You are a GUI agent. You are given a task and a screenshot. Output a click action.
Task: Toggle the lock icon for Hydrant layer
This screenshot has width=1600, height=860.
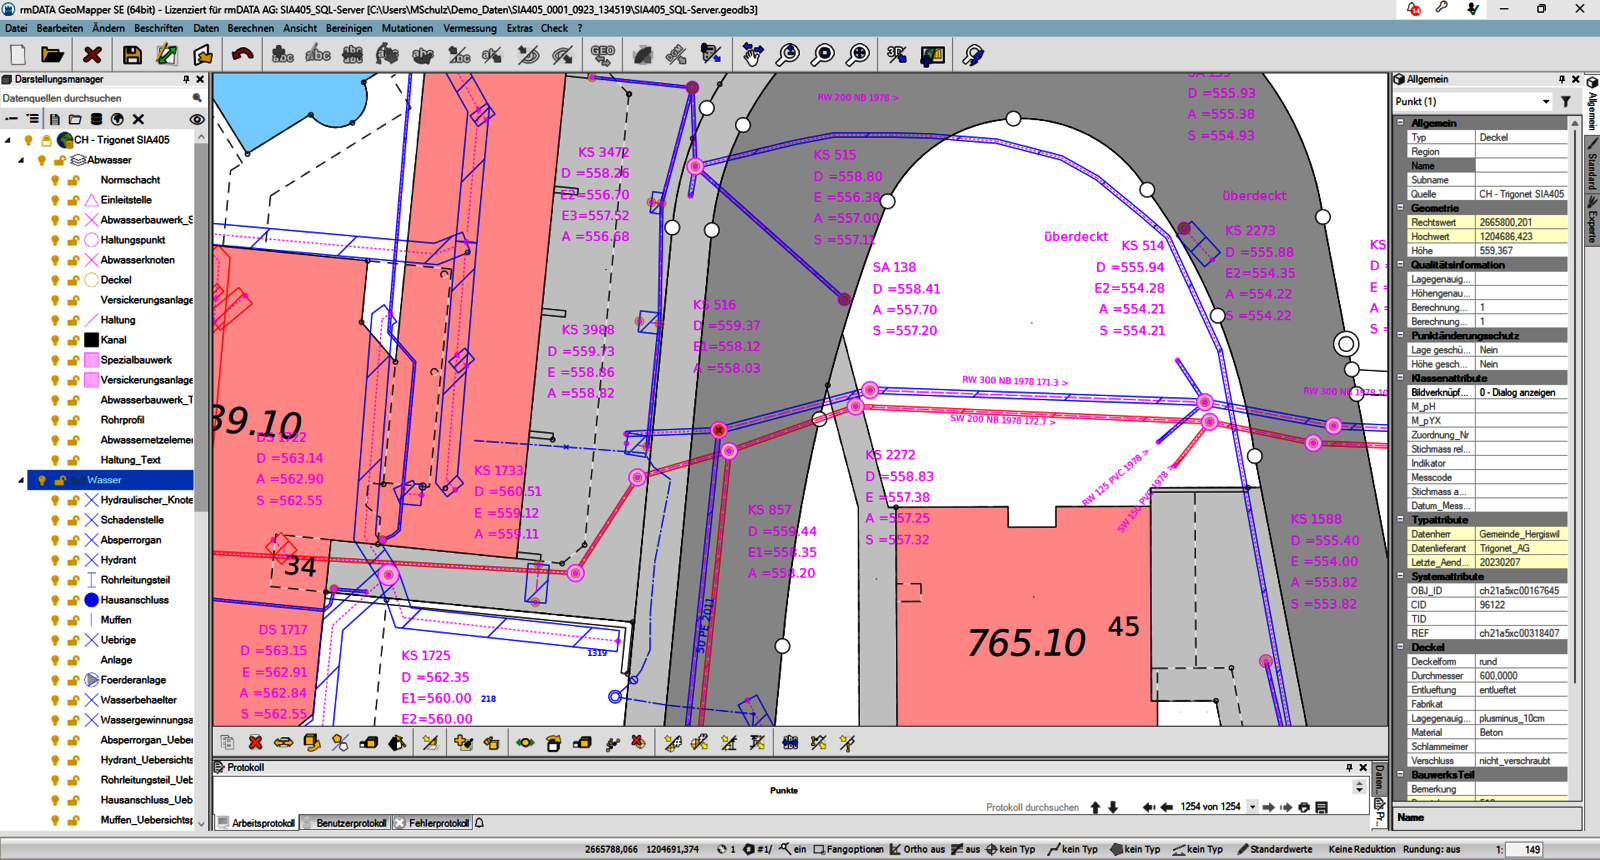point(73,560)
